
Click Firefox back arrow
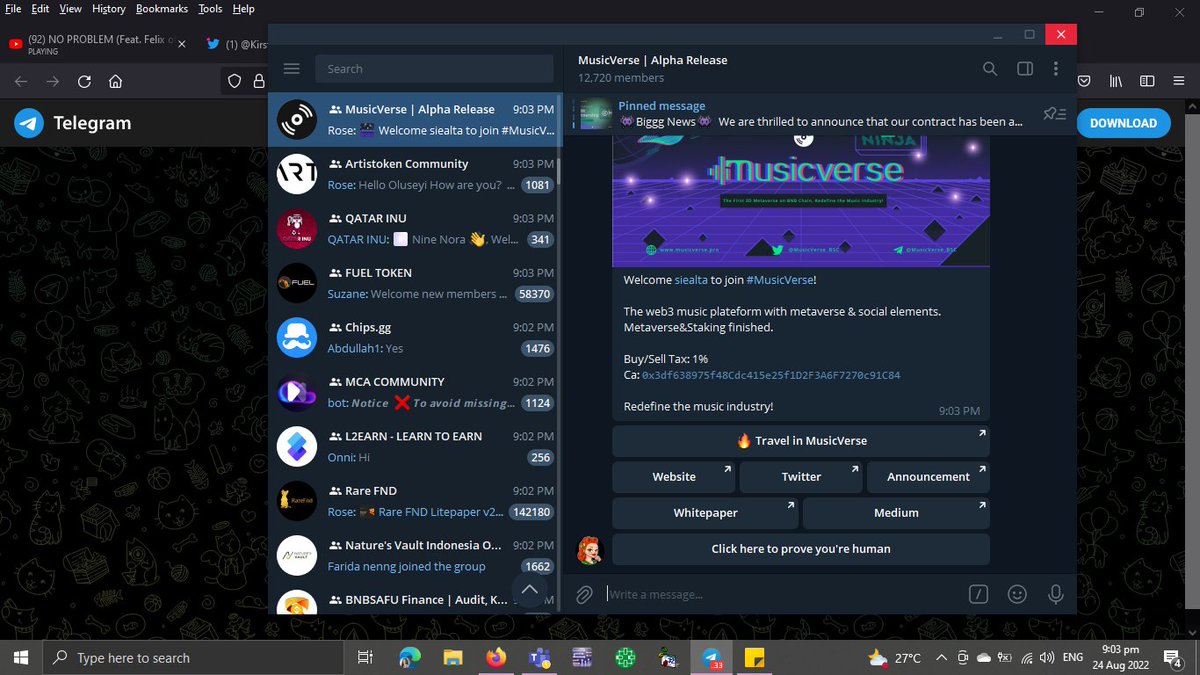click(x=22, y=82)
